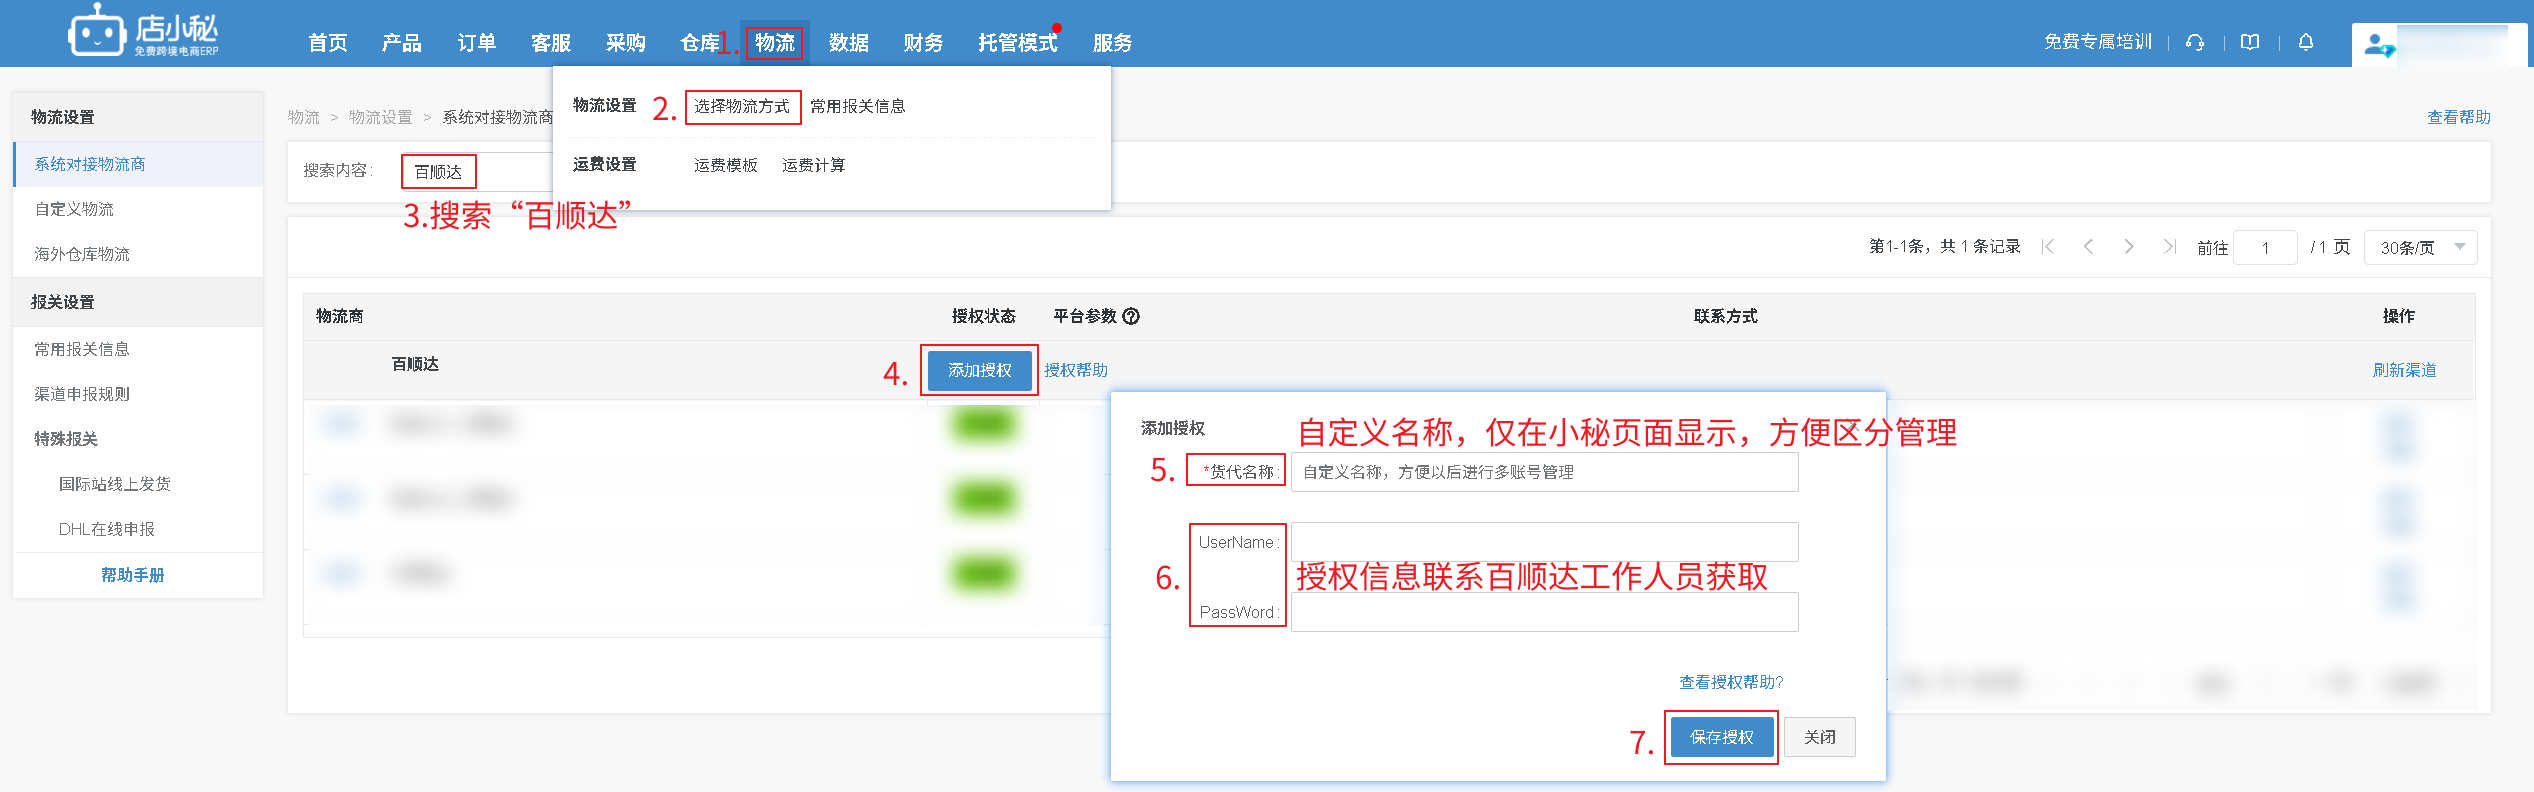Click 刷新渠道 for 百顺达
This screenshot has height=792, width=2534.
tap(2405, 370)
